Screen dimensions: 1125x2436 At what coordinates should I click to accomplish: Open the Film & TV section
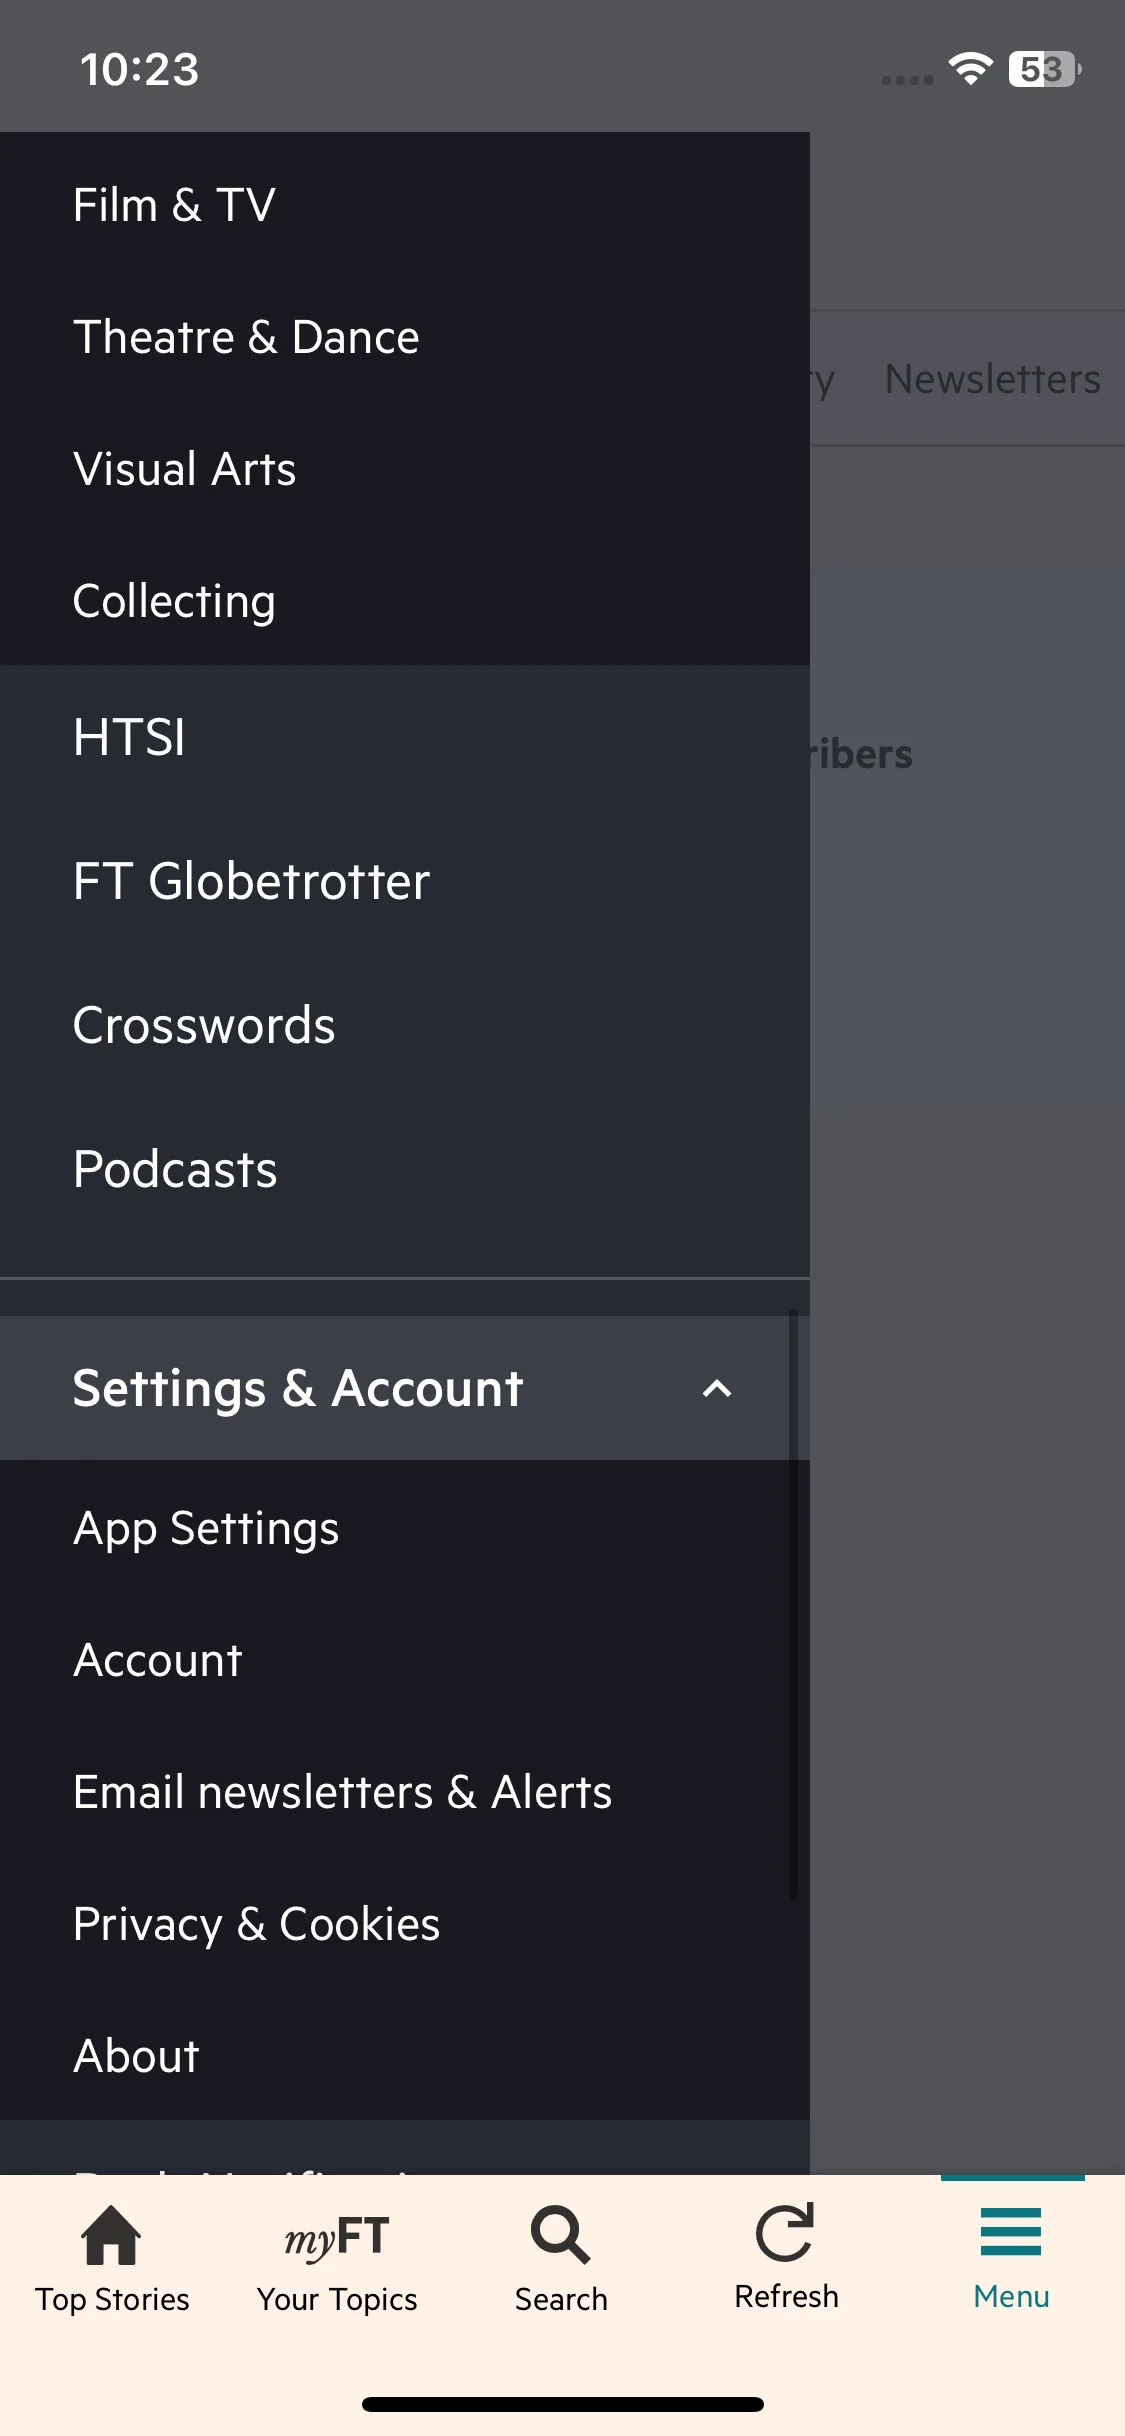click(404, 205)
